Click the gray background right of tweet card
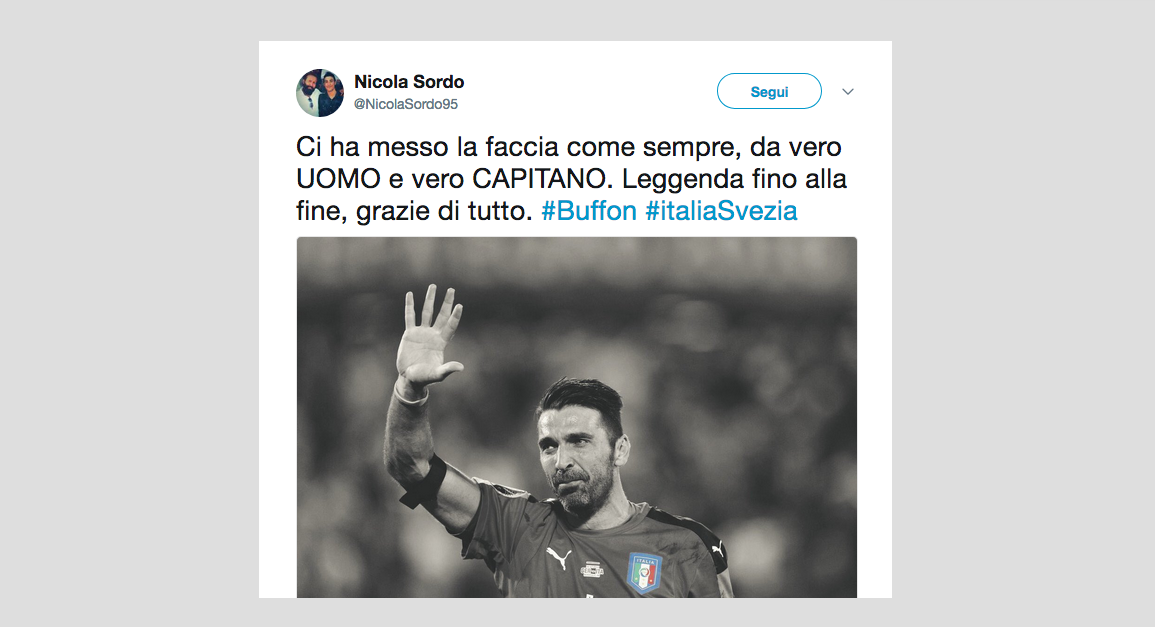This screenshot has width=1155, height=627. click(1023, 313)
